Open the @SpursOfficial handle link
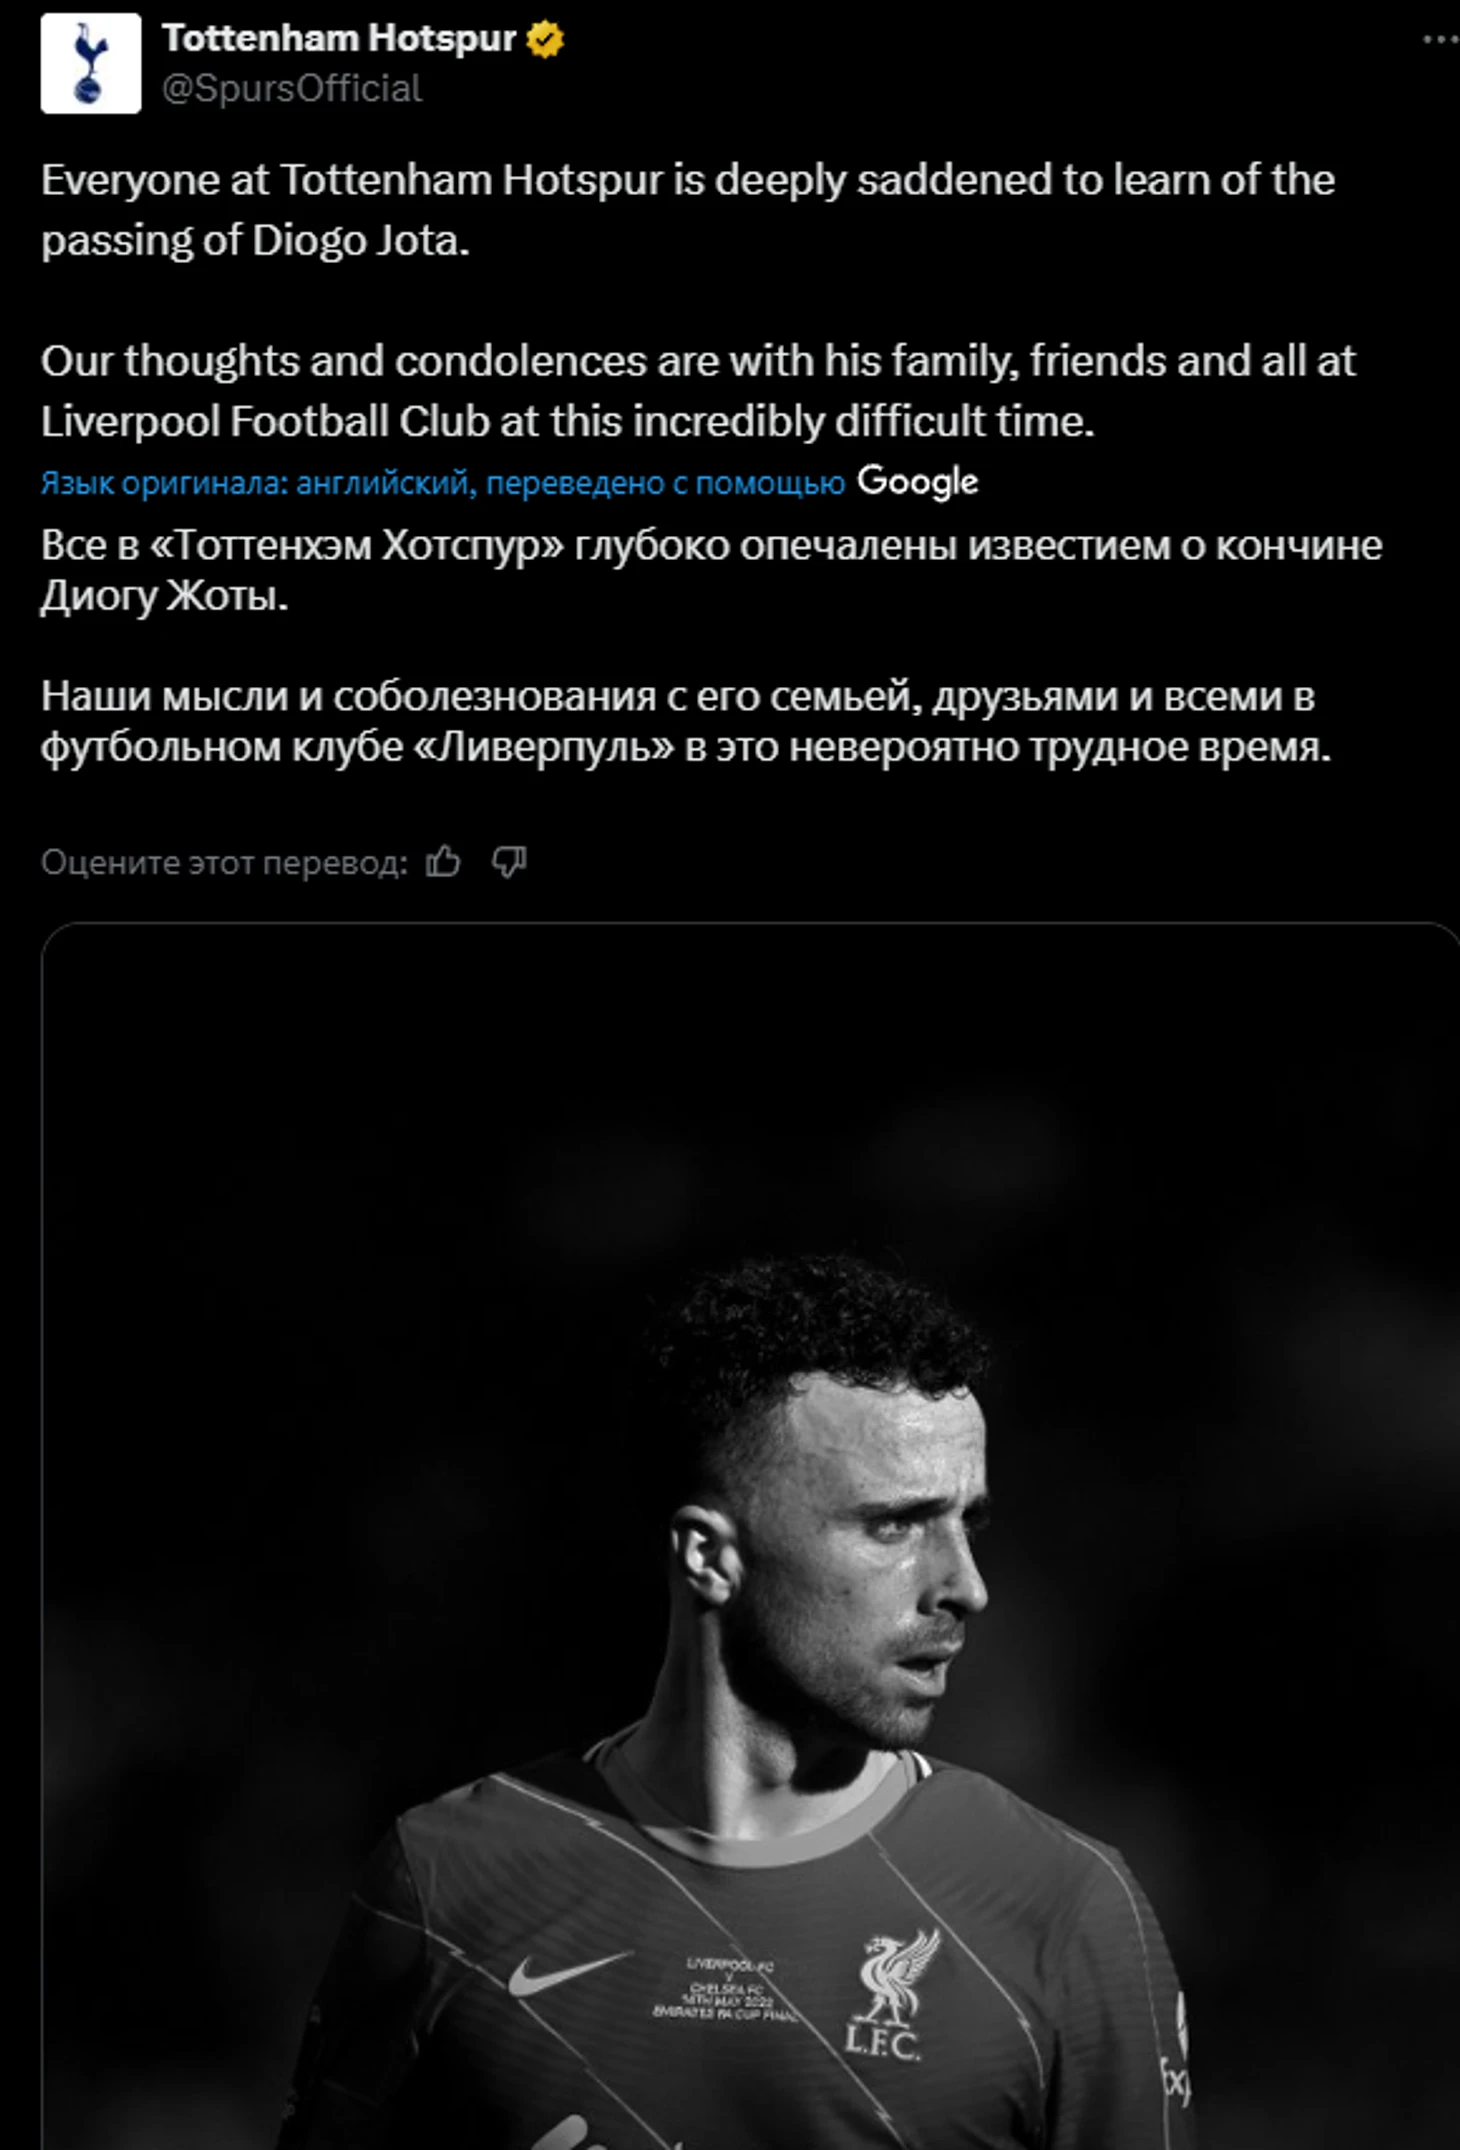Image resolution: width=1460 pixels, height=2150 pixels. 292,89
